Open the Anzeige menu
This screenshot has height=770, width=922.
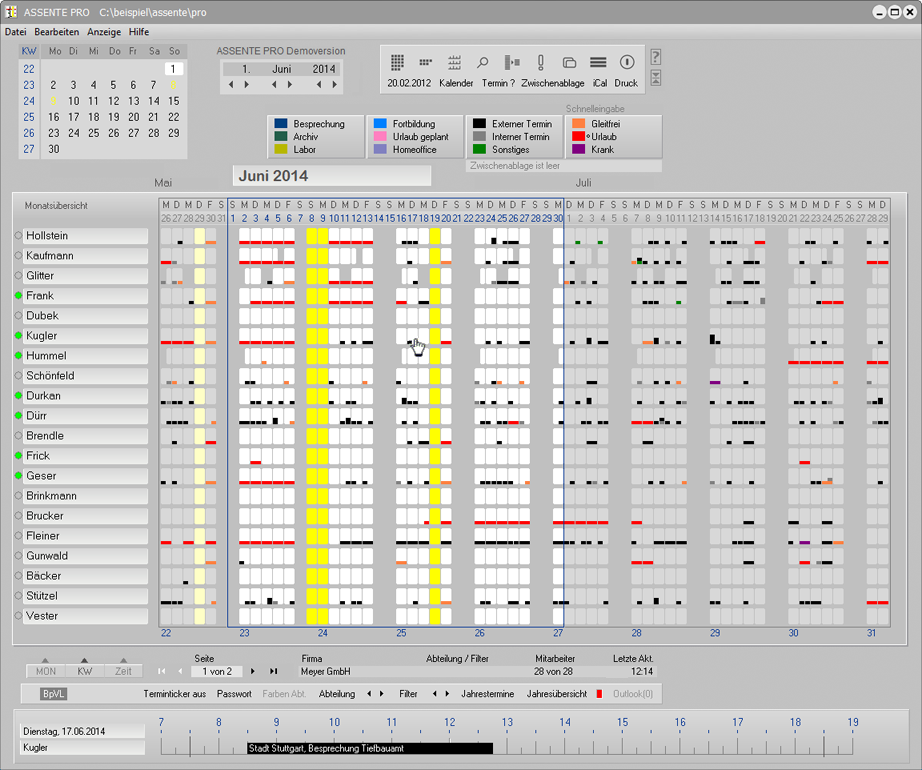click(104, 32)
